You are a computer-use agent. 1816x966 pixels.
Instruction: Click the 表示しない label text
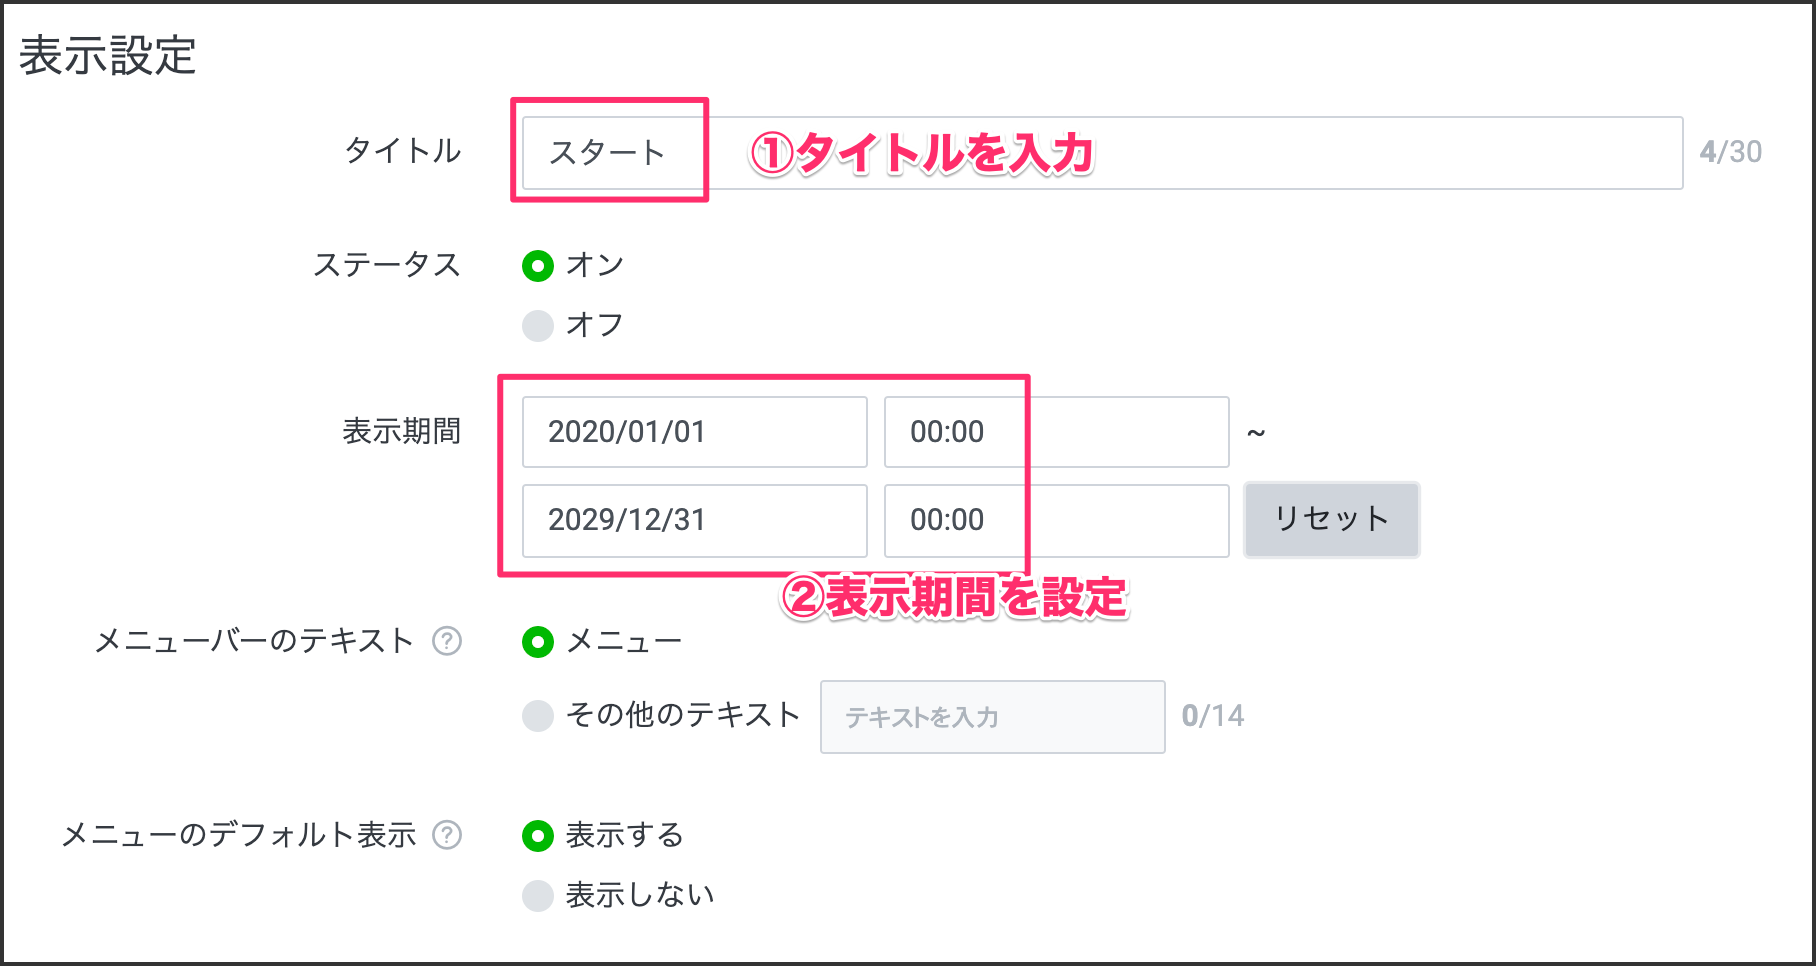(x=640, y=895)
